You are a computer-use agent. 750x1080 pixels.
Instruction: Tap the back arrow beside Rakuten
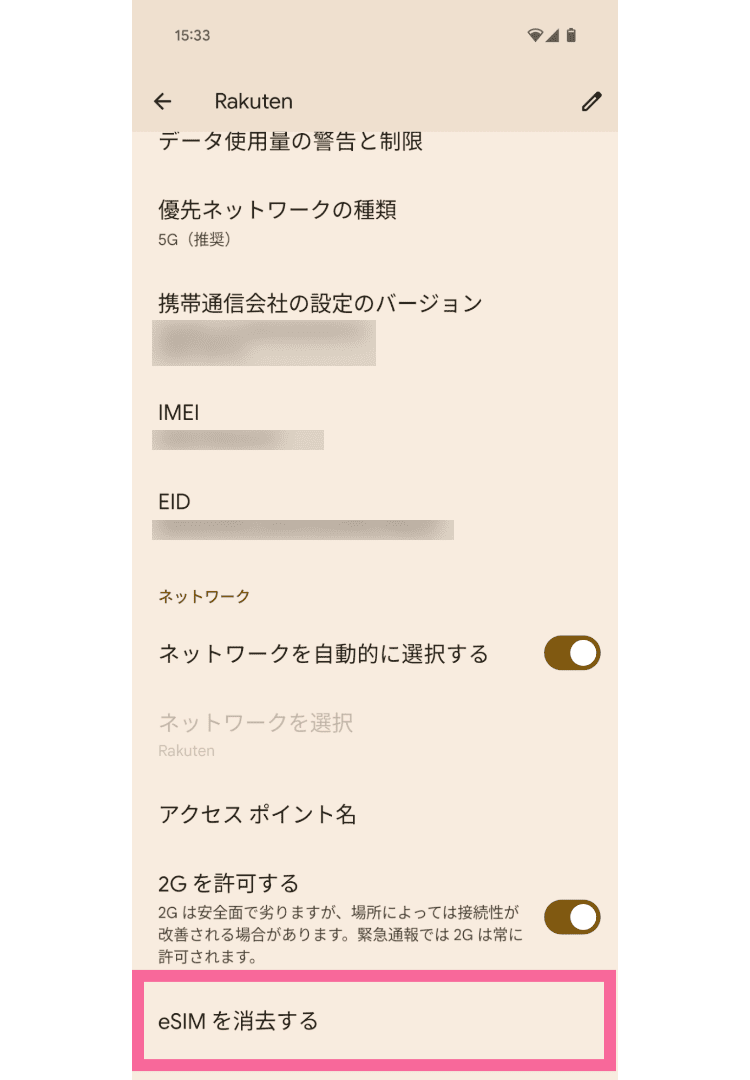click(163, 101)
